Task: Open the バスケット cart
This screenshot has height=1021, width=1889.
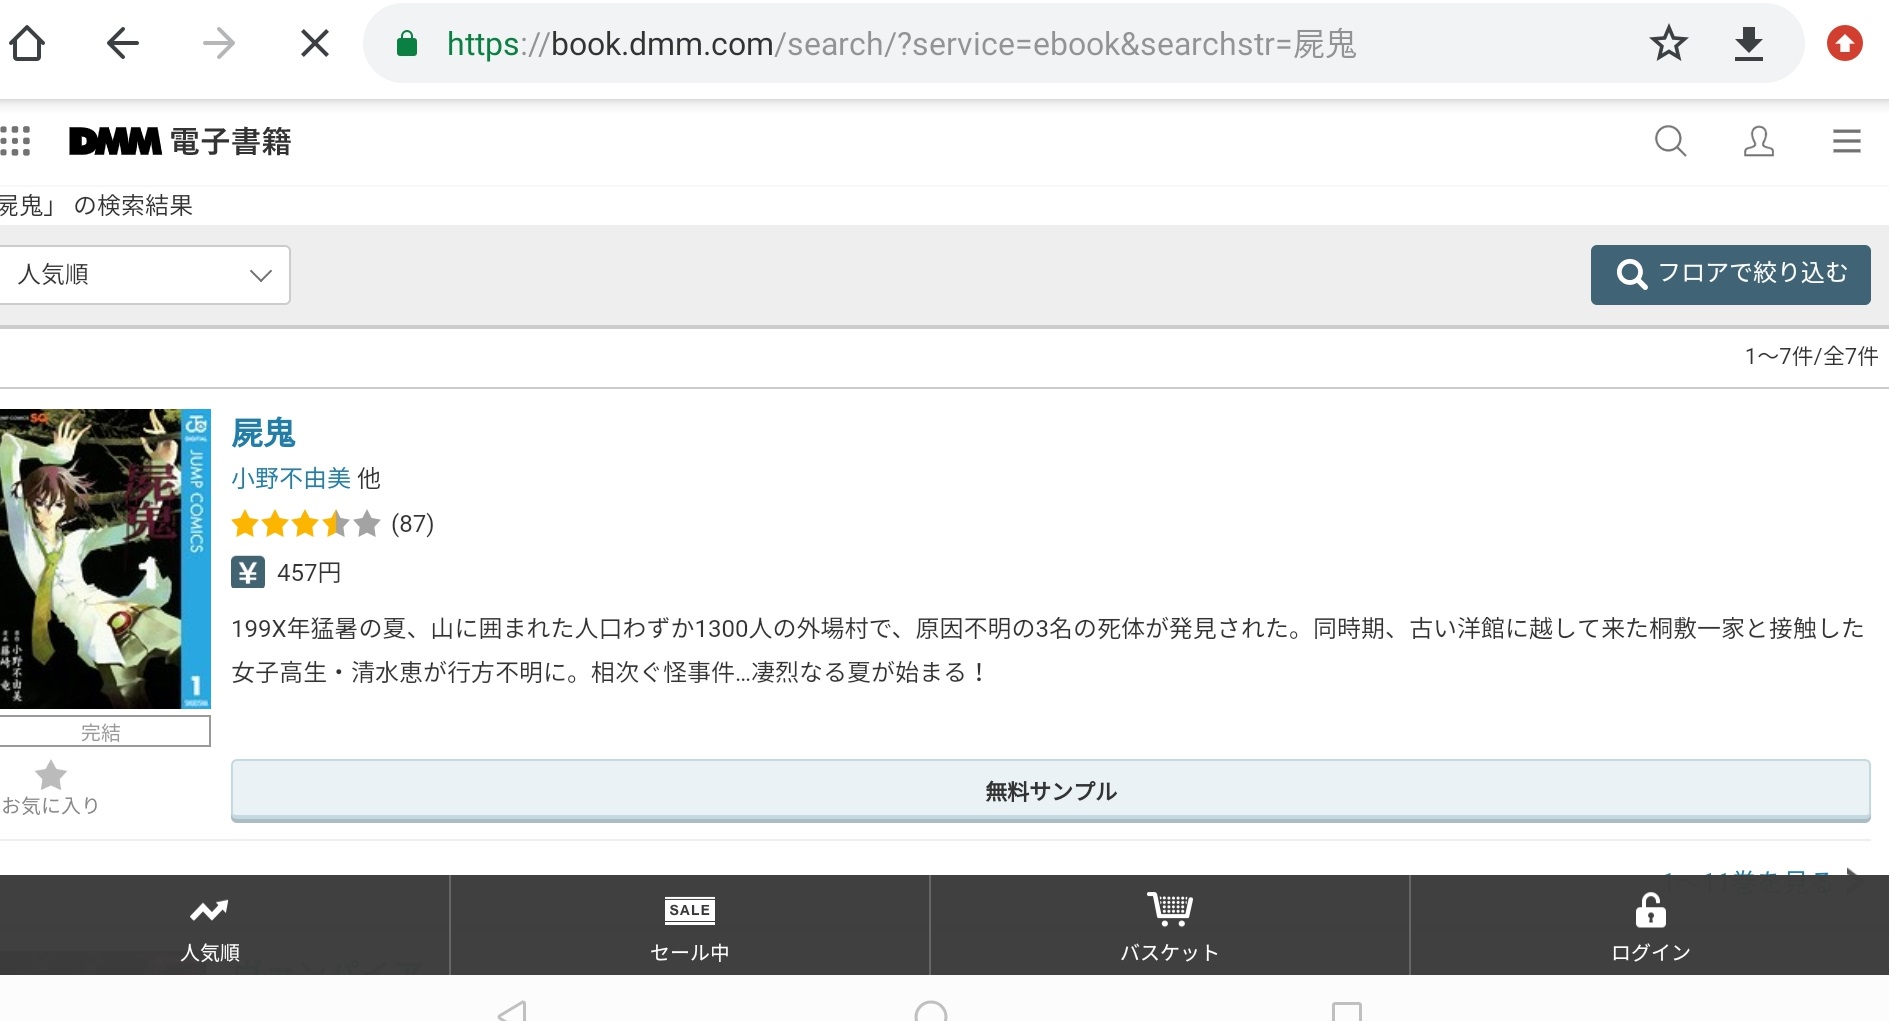Action: [1169, 926]
